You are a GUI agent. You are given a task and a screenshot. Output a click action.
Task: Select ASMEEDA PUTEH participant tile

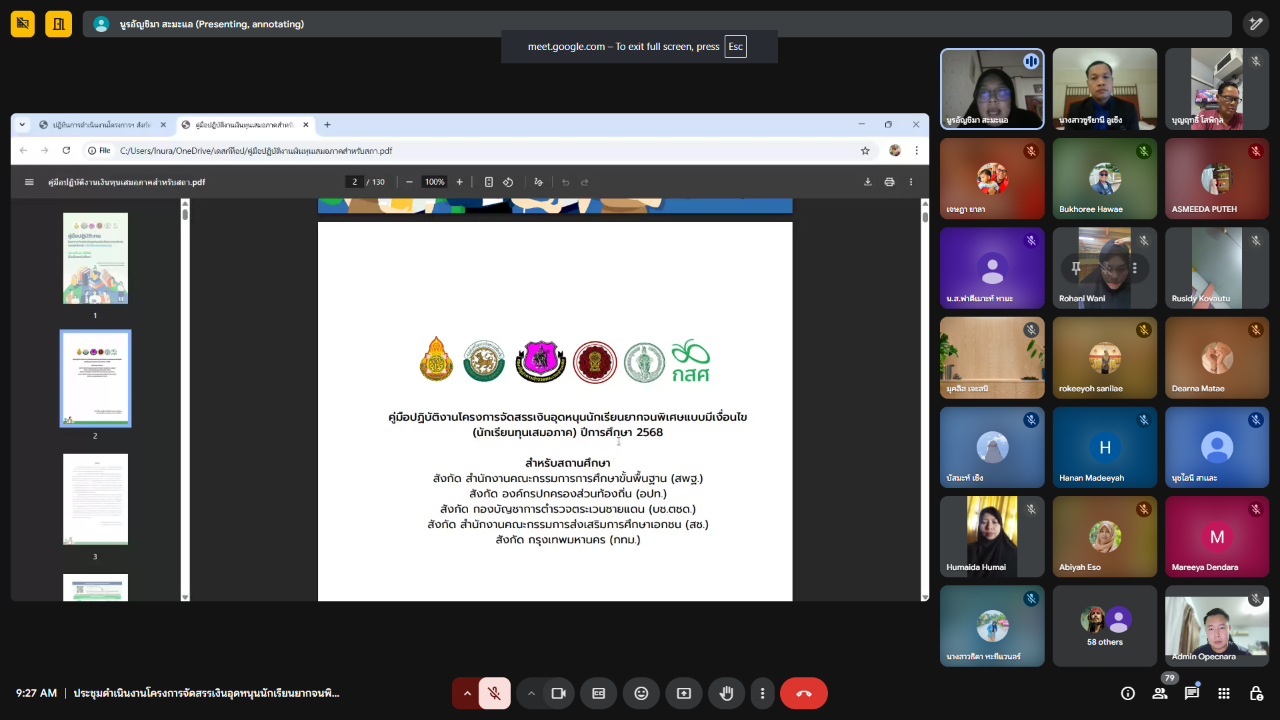point(1217,177)
